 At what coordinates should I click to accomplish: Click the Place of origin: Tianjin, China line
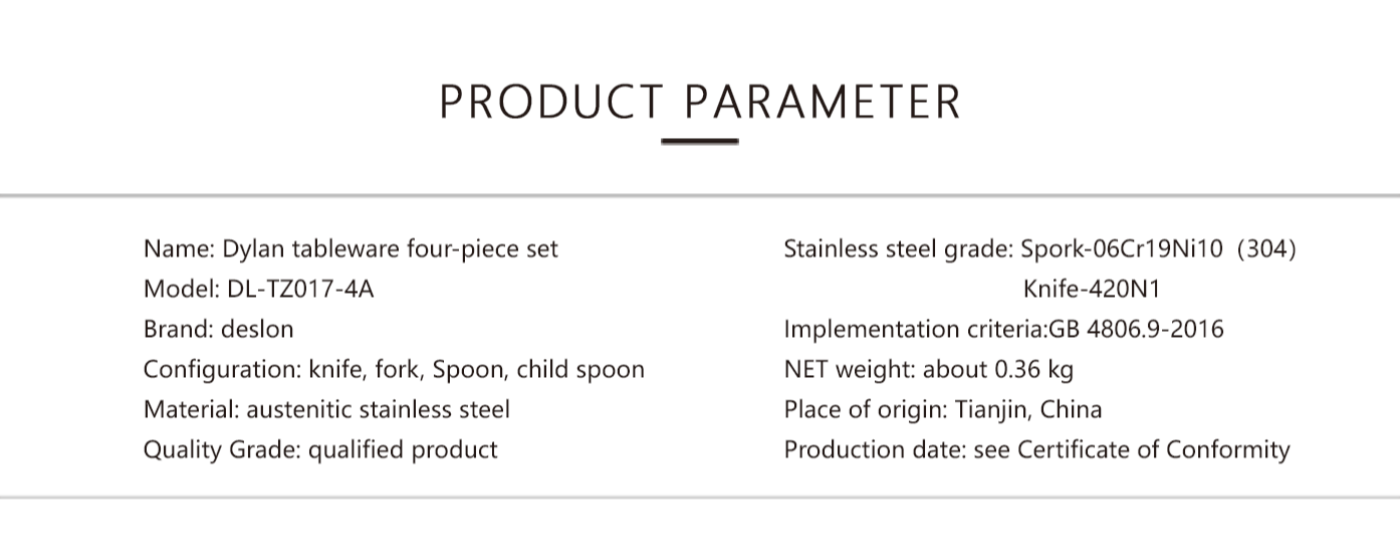click(x=943, y=410)
